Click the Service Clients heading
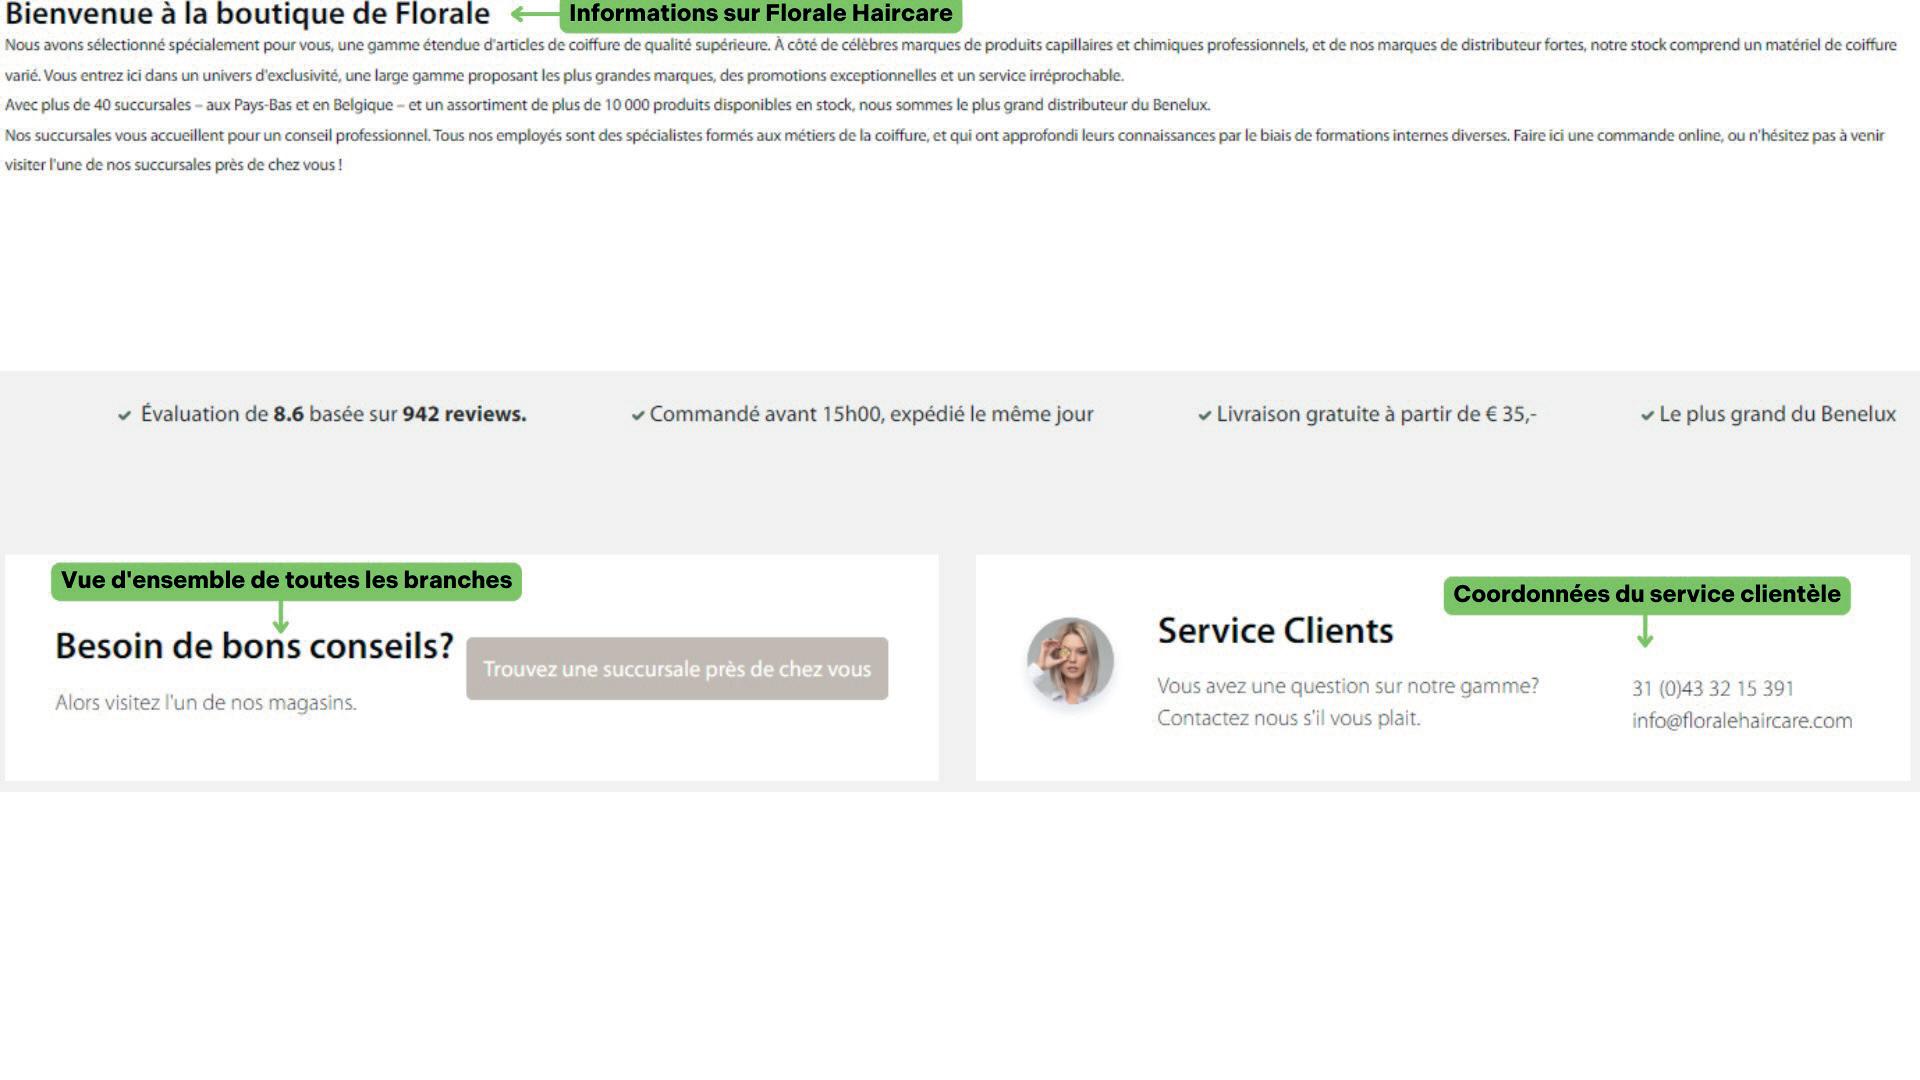The width and height of the screenshot is (1920, 1080). (1275, 631)
